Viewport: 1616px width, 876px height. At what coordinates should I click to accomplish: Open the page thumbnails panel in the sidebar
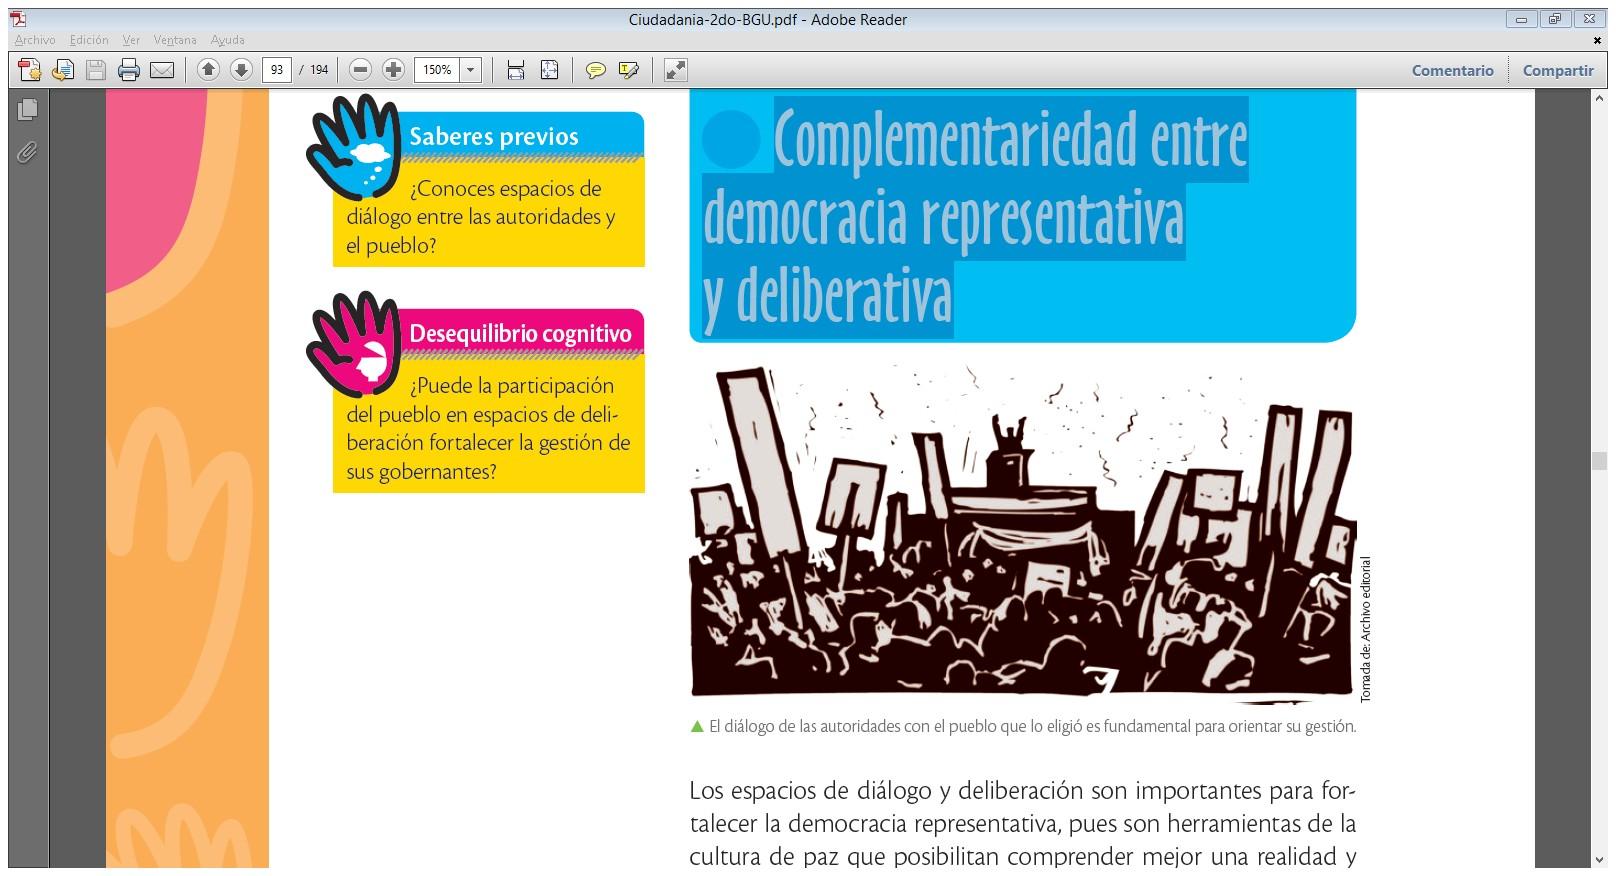[27, 109]
